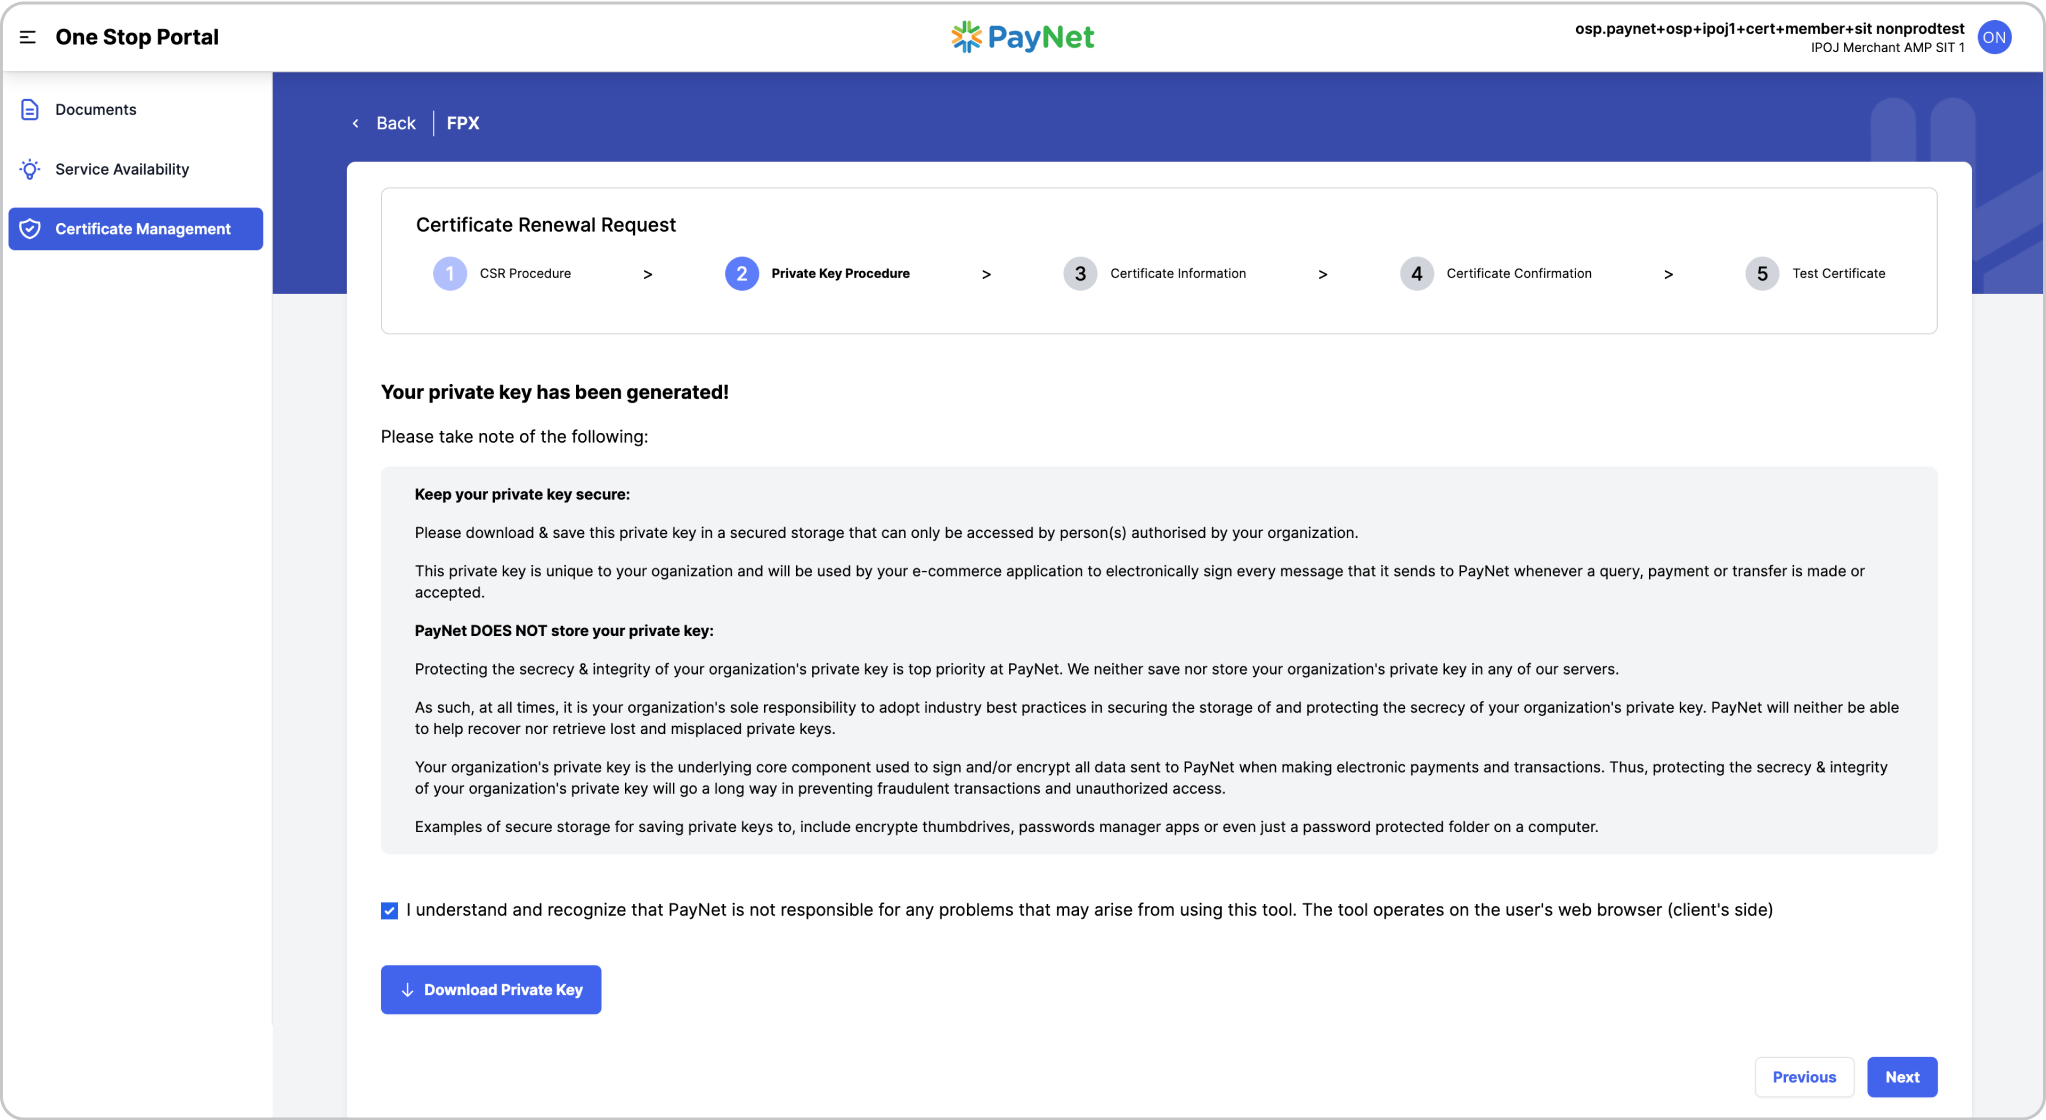This screenshot has height=1120, width=2046.
Task: Click paragraph starting 'Please download & save'
Action: point(886,533)
